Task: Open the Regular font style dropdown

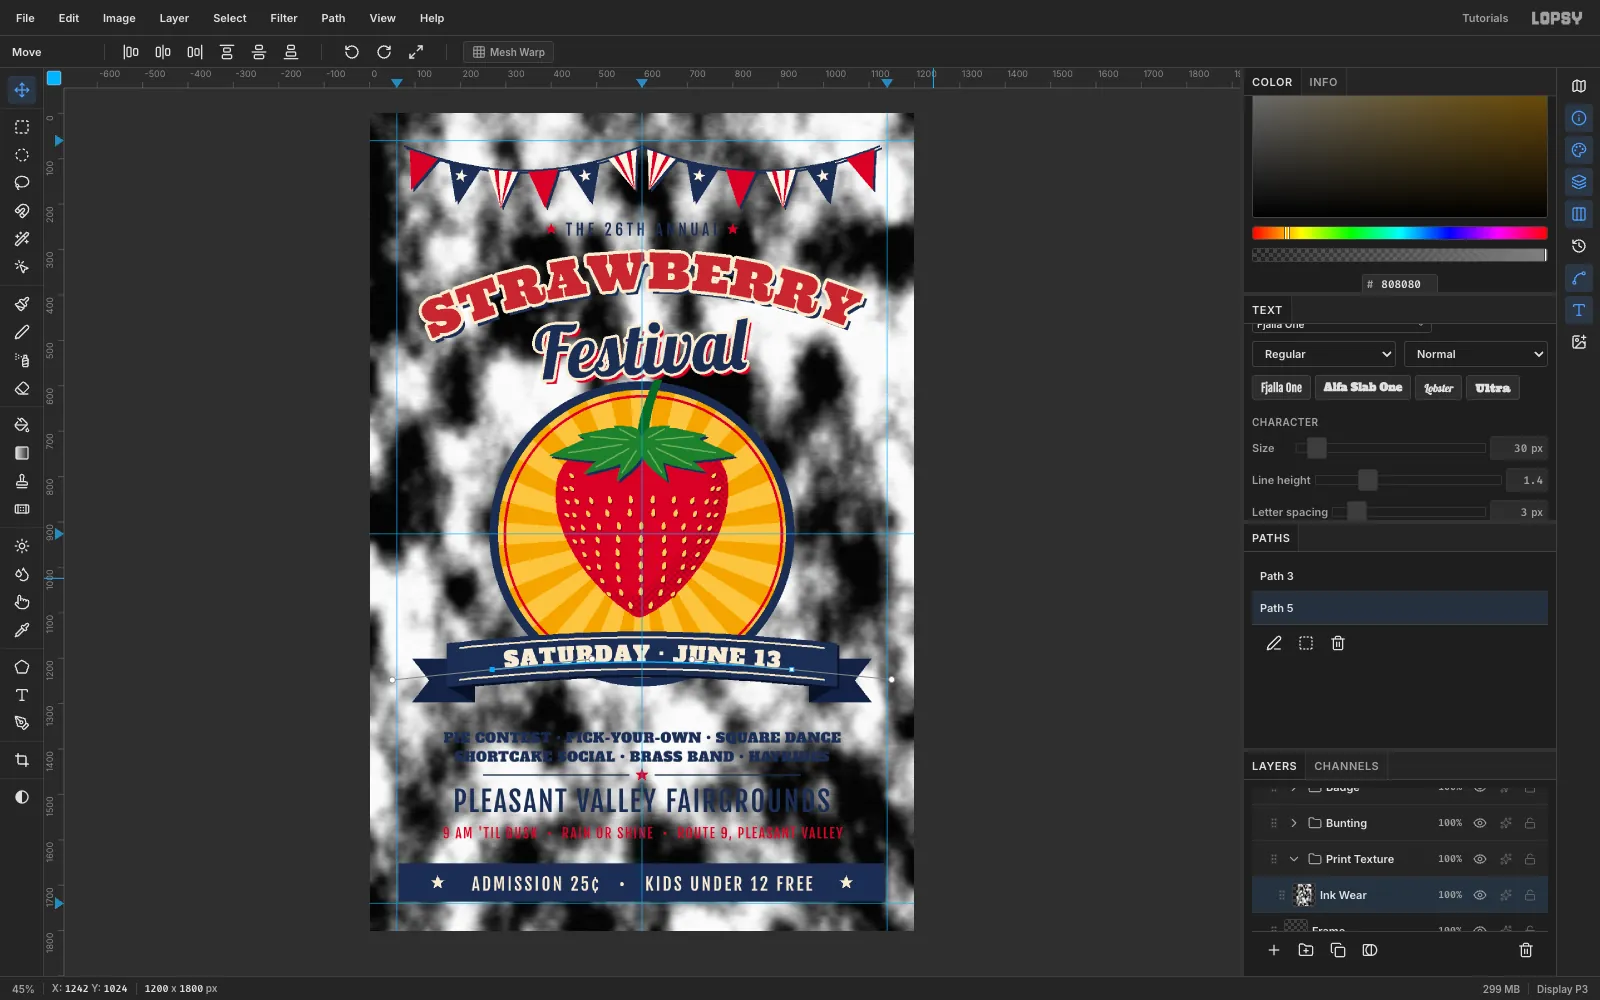Action: (x=1324, y=354)
